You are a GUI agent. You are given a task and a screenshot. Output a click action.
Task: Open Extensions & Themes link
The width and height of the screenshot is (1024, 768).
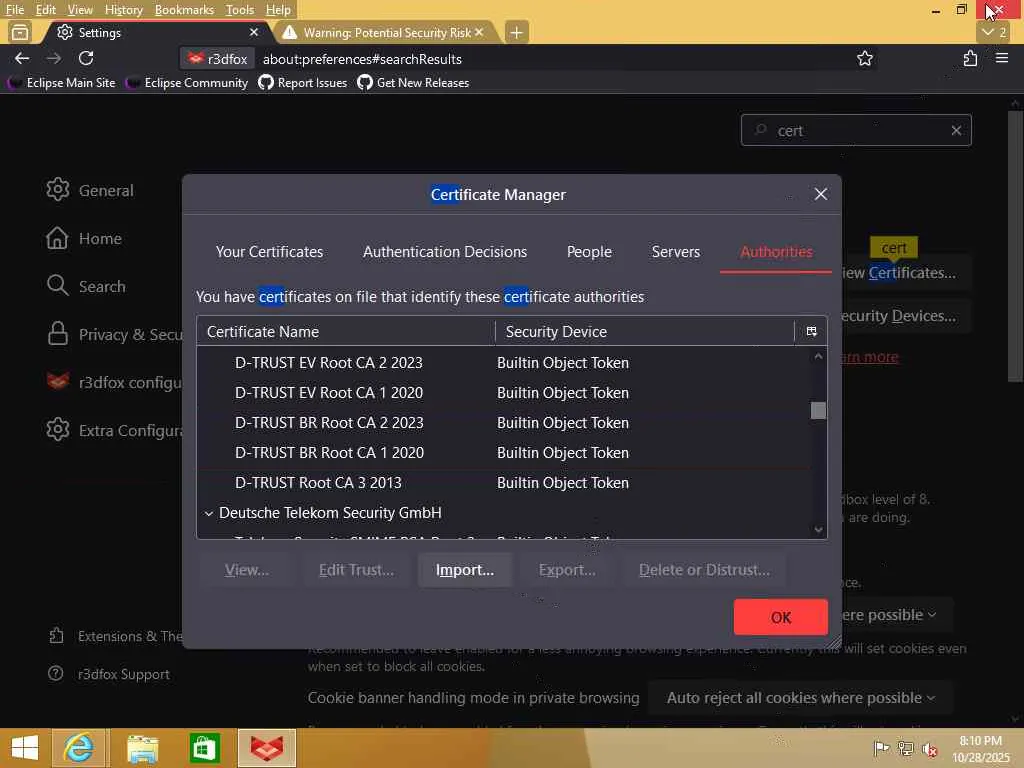click(x=114, y=636)
